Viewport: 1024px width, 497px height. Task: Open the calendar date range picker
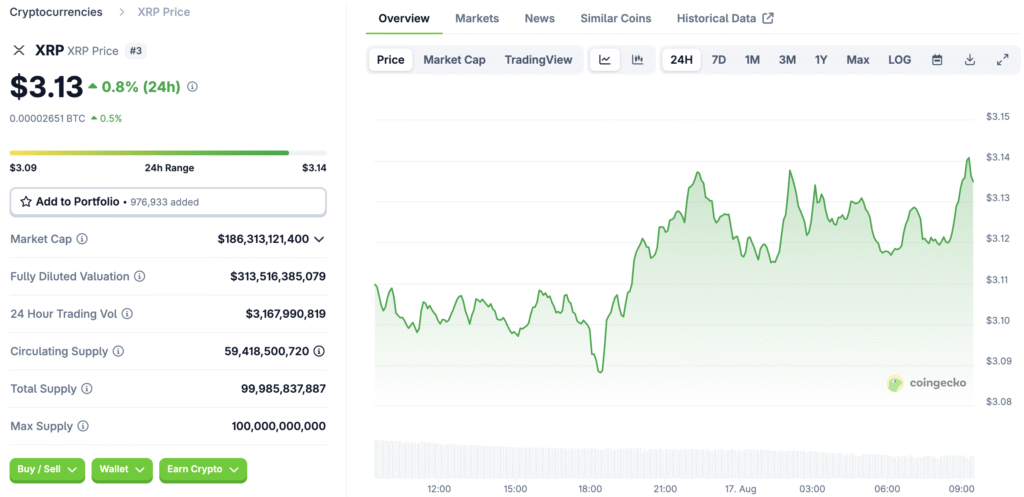pyautogui.click(x=937, y=60)
